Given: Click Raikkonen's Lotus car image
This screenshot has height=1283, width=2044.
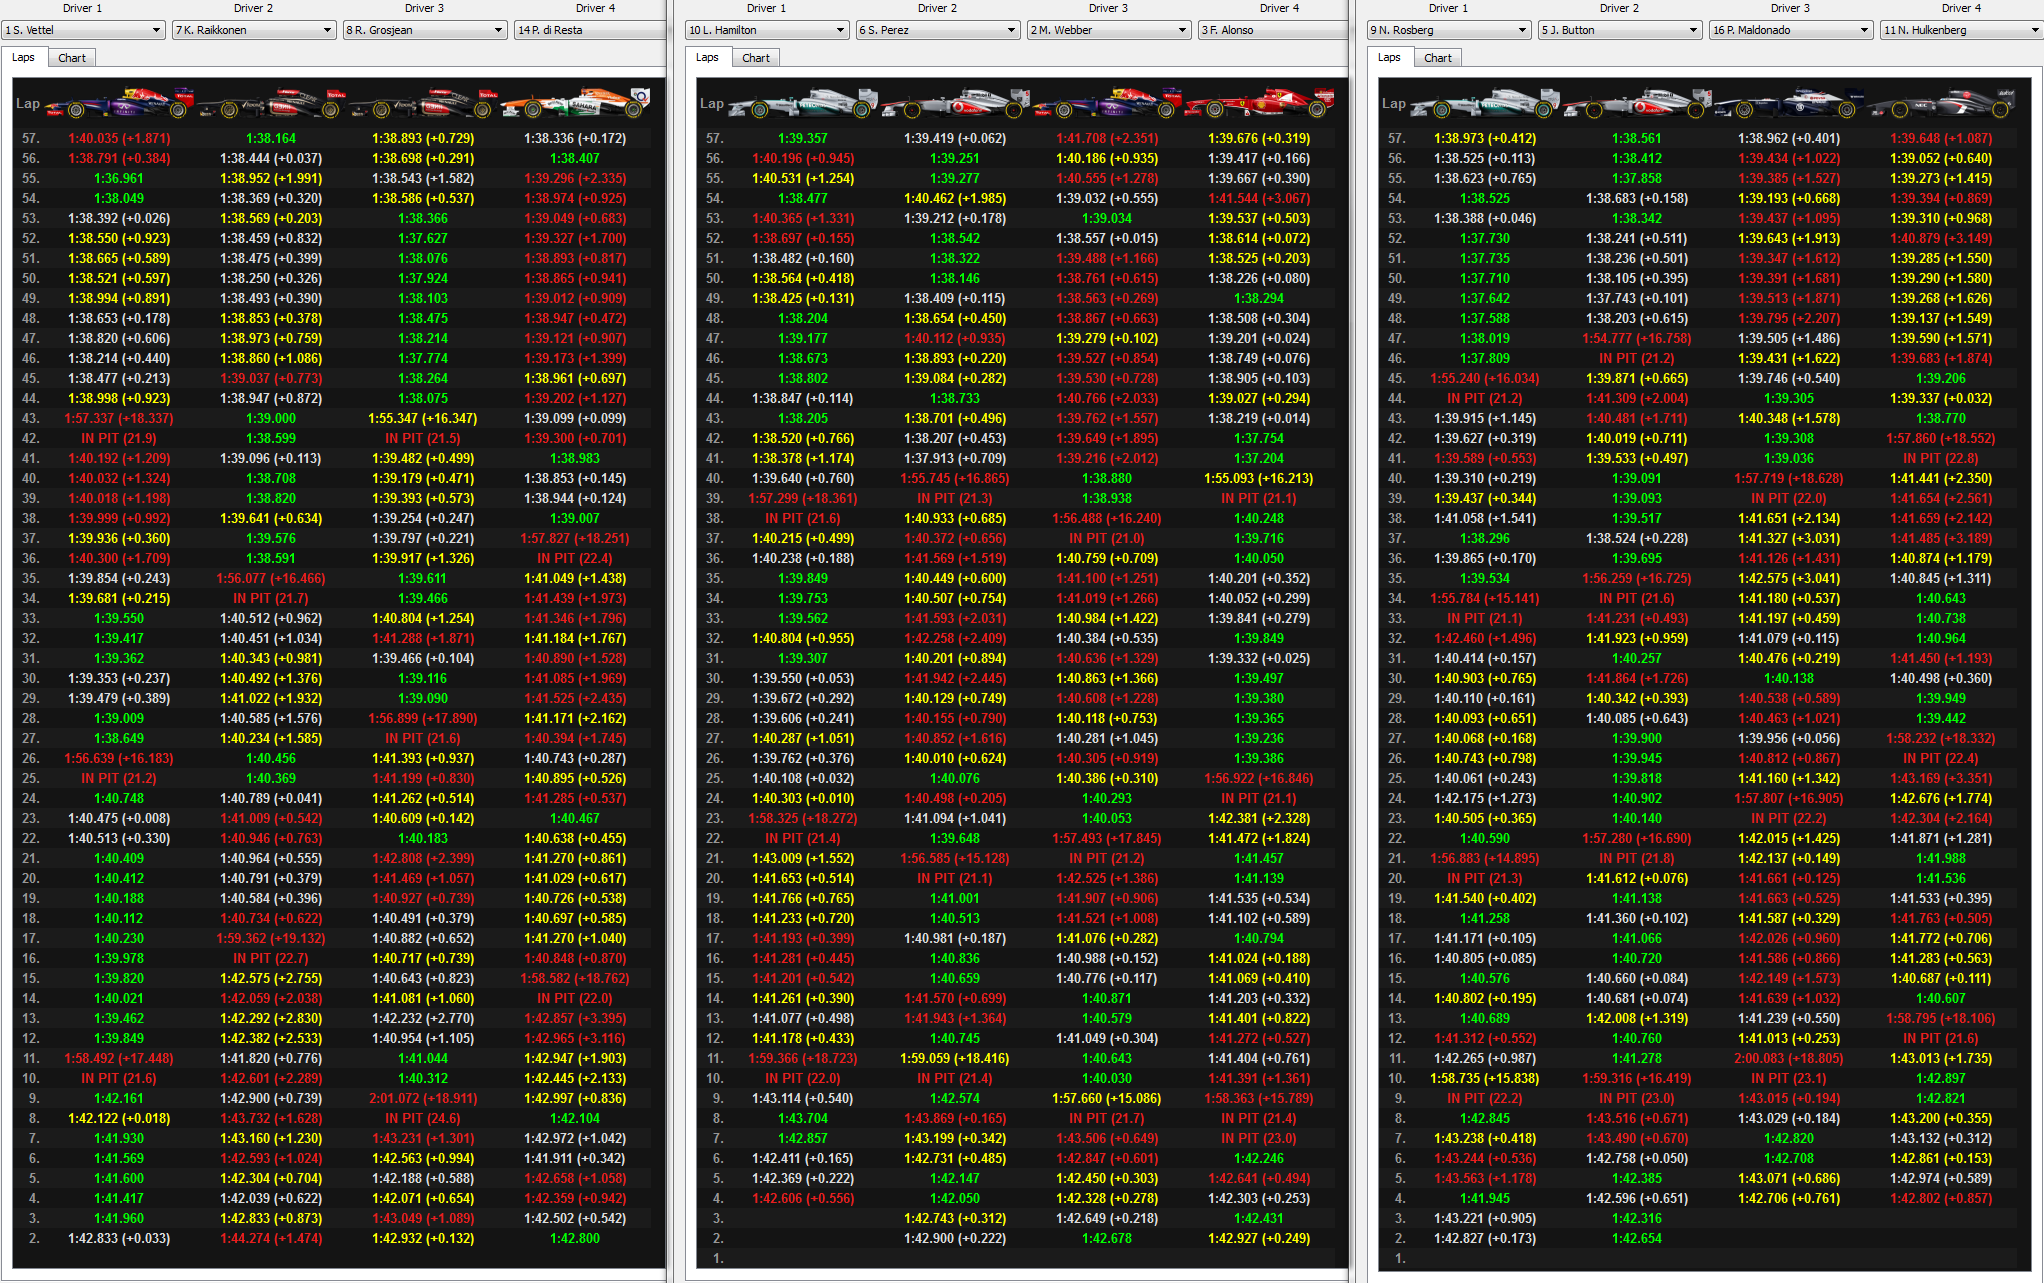Looking at the screenshot, I should click(270, 103).
